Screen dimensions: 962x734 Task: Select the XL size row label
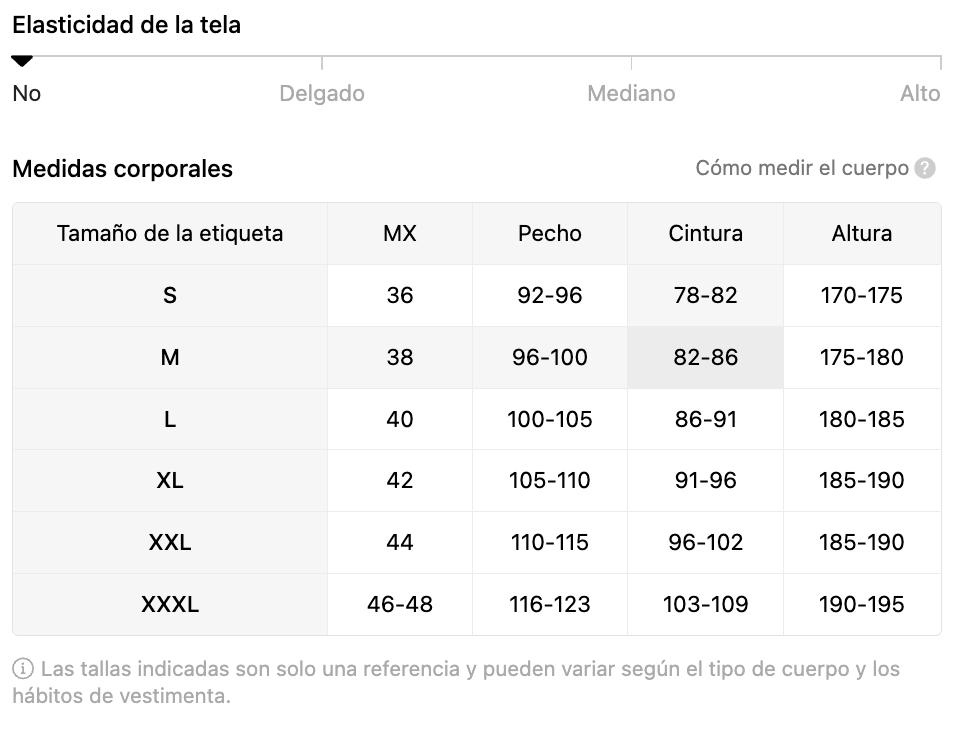[x=170, y=481]
